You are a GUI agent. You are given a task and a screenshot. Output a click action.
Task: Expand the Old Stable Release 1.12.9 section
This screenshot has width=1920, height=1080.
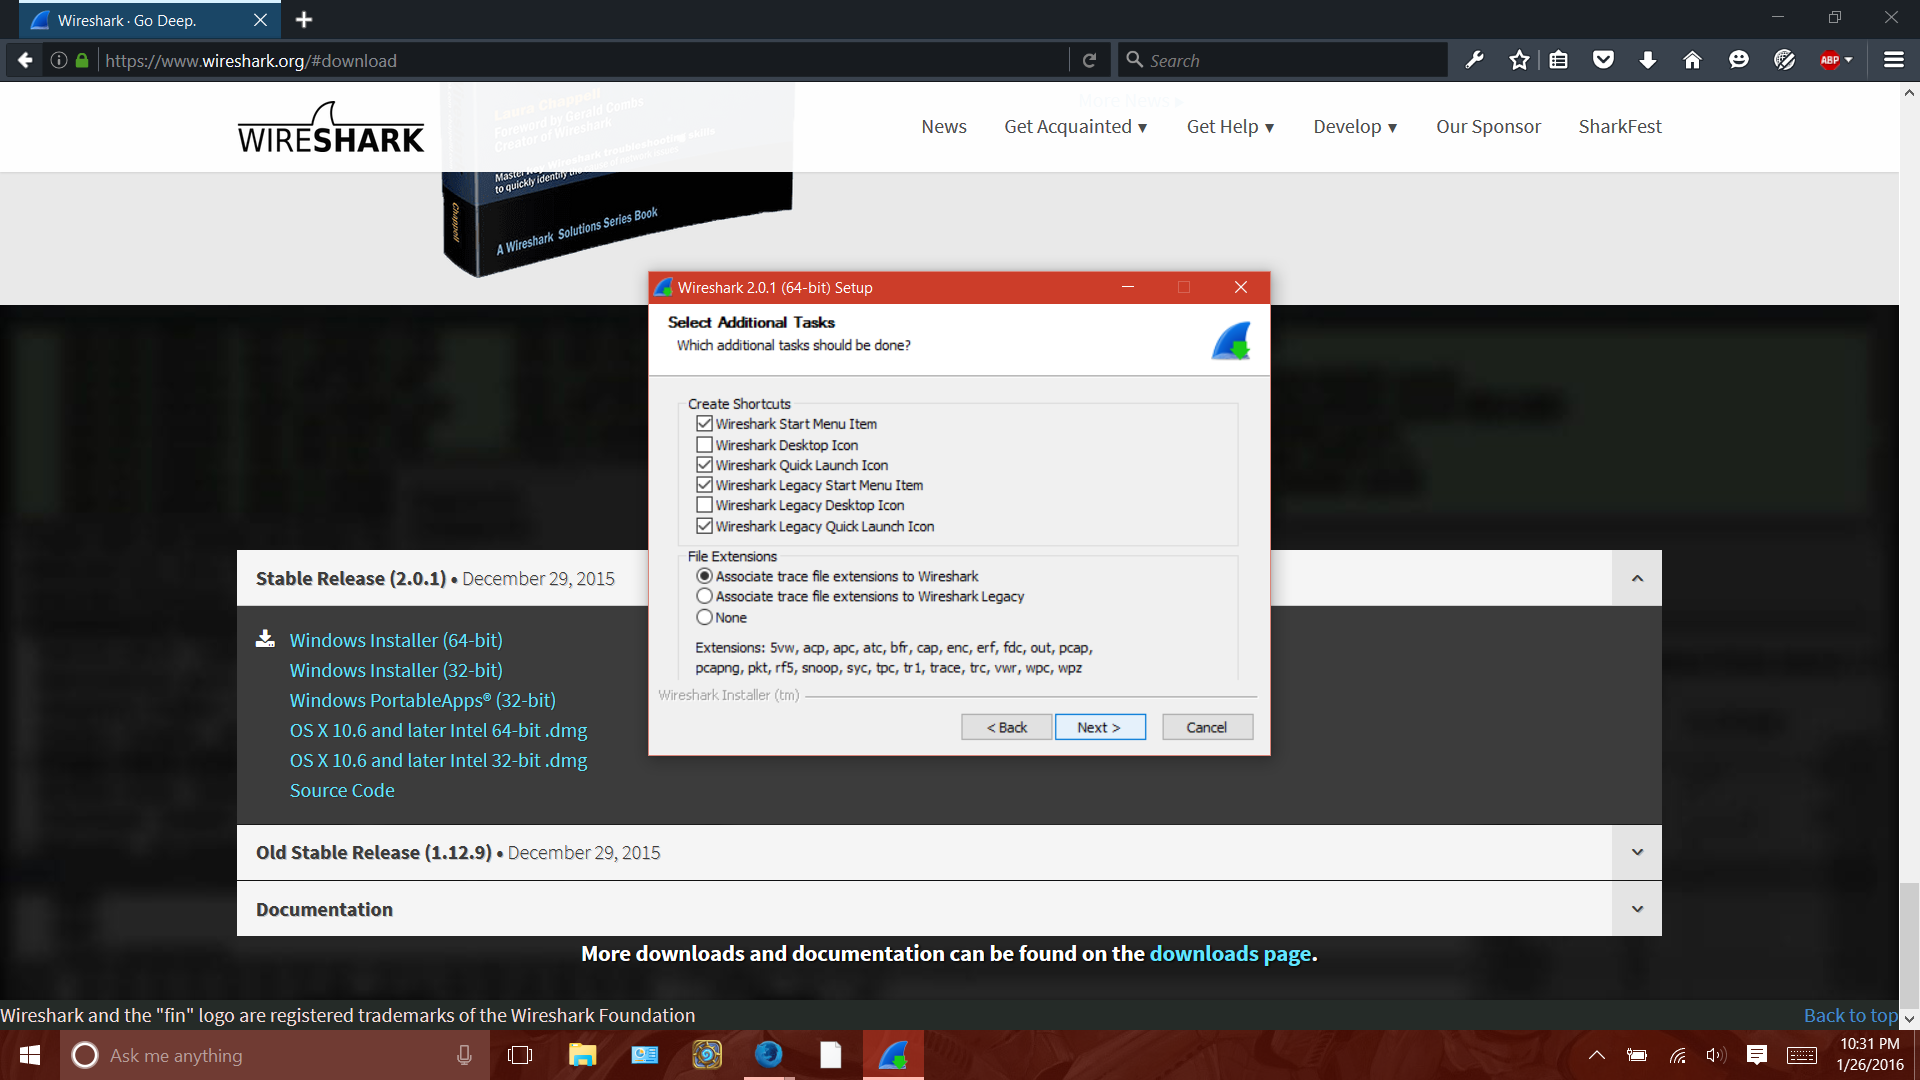pos(1637,852)
